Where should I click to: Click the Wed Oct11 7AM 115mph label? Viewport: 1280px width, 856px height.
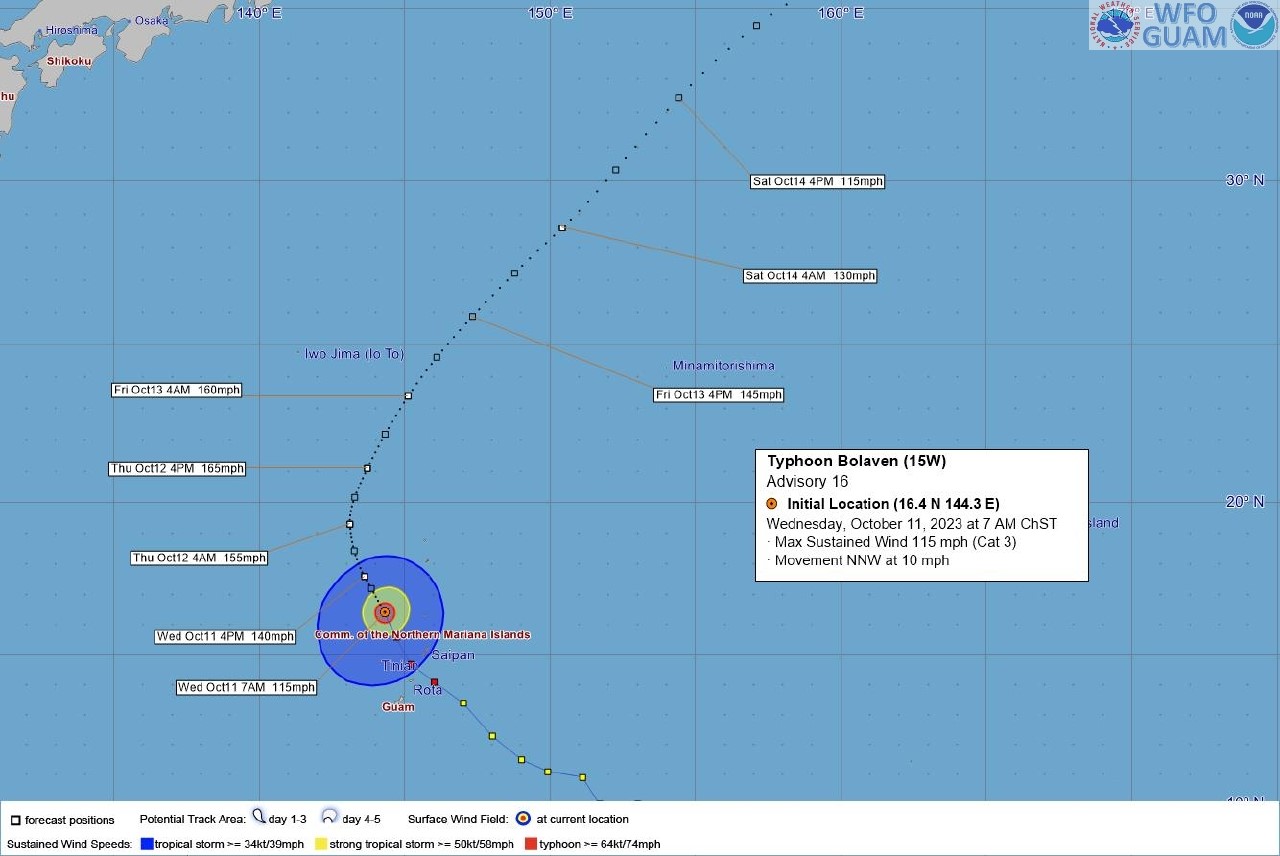point(246,687)
